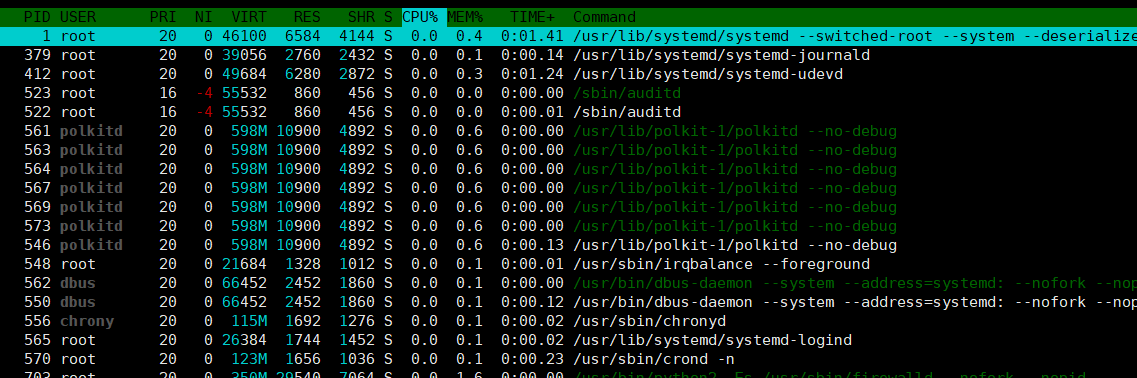Click the NI column header
The width and height of the screenshot is (1137, 378).
pos(203,17)
